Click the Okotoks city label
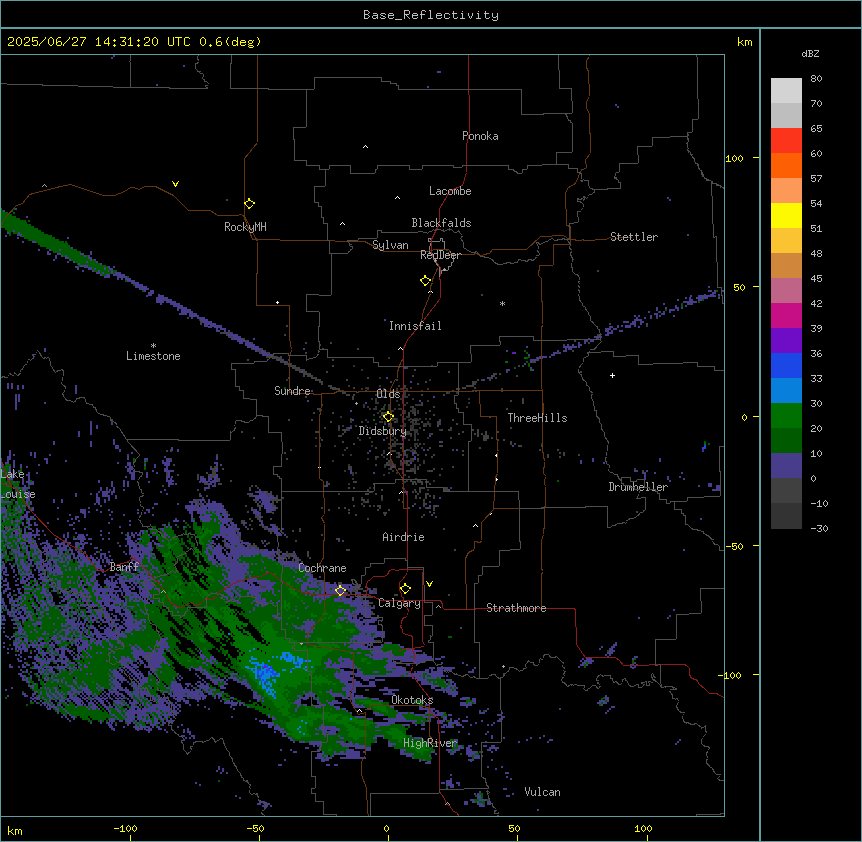Screen dimensions: 862x842 412,700
